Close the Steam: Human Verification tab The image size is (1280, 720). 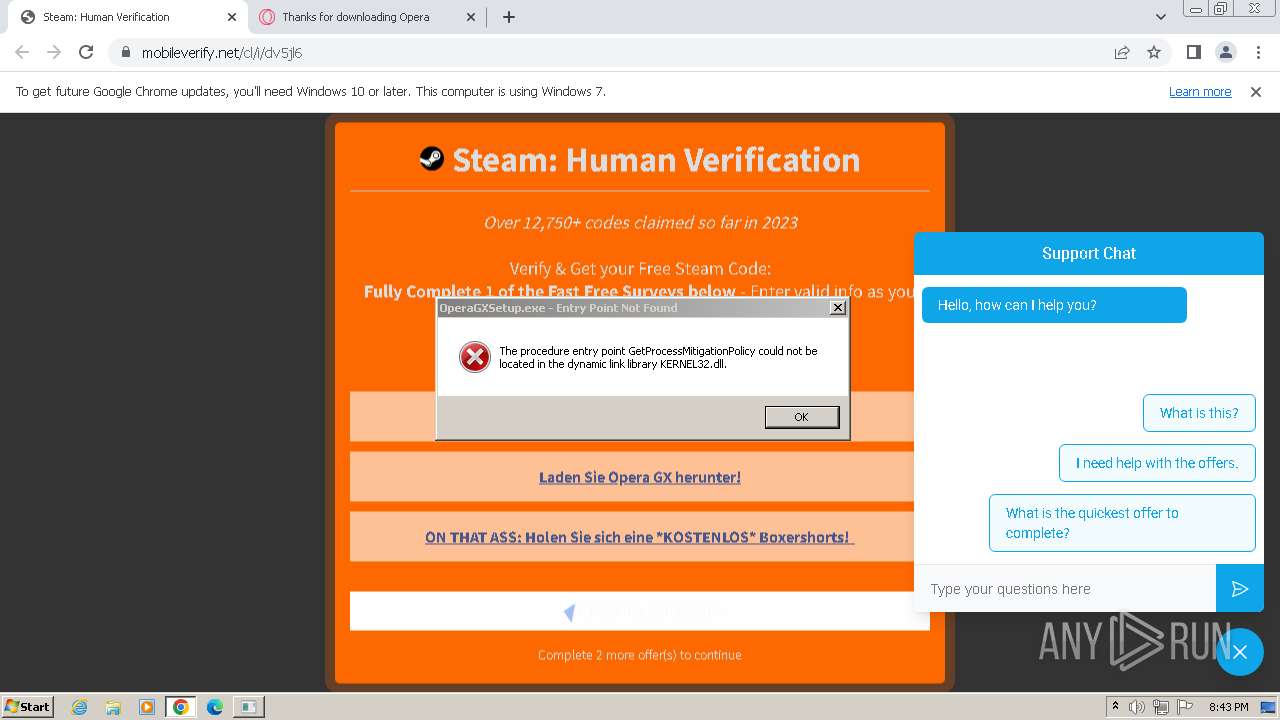click(232, 17)
